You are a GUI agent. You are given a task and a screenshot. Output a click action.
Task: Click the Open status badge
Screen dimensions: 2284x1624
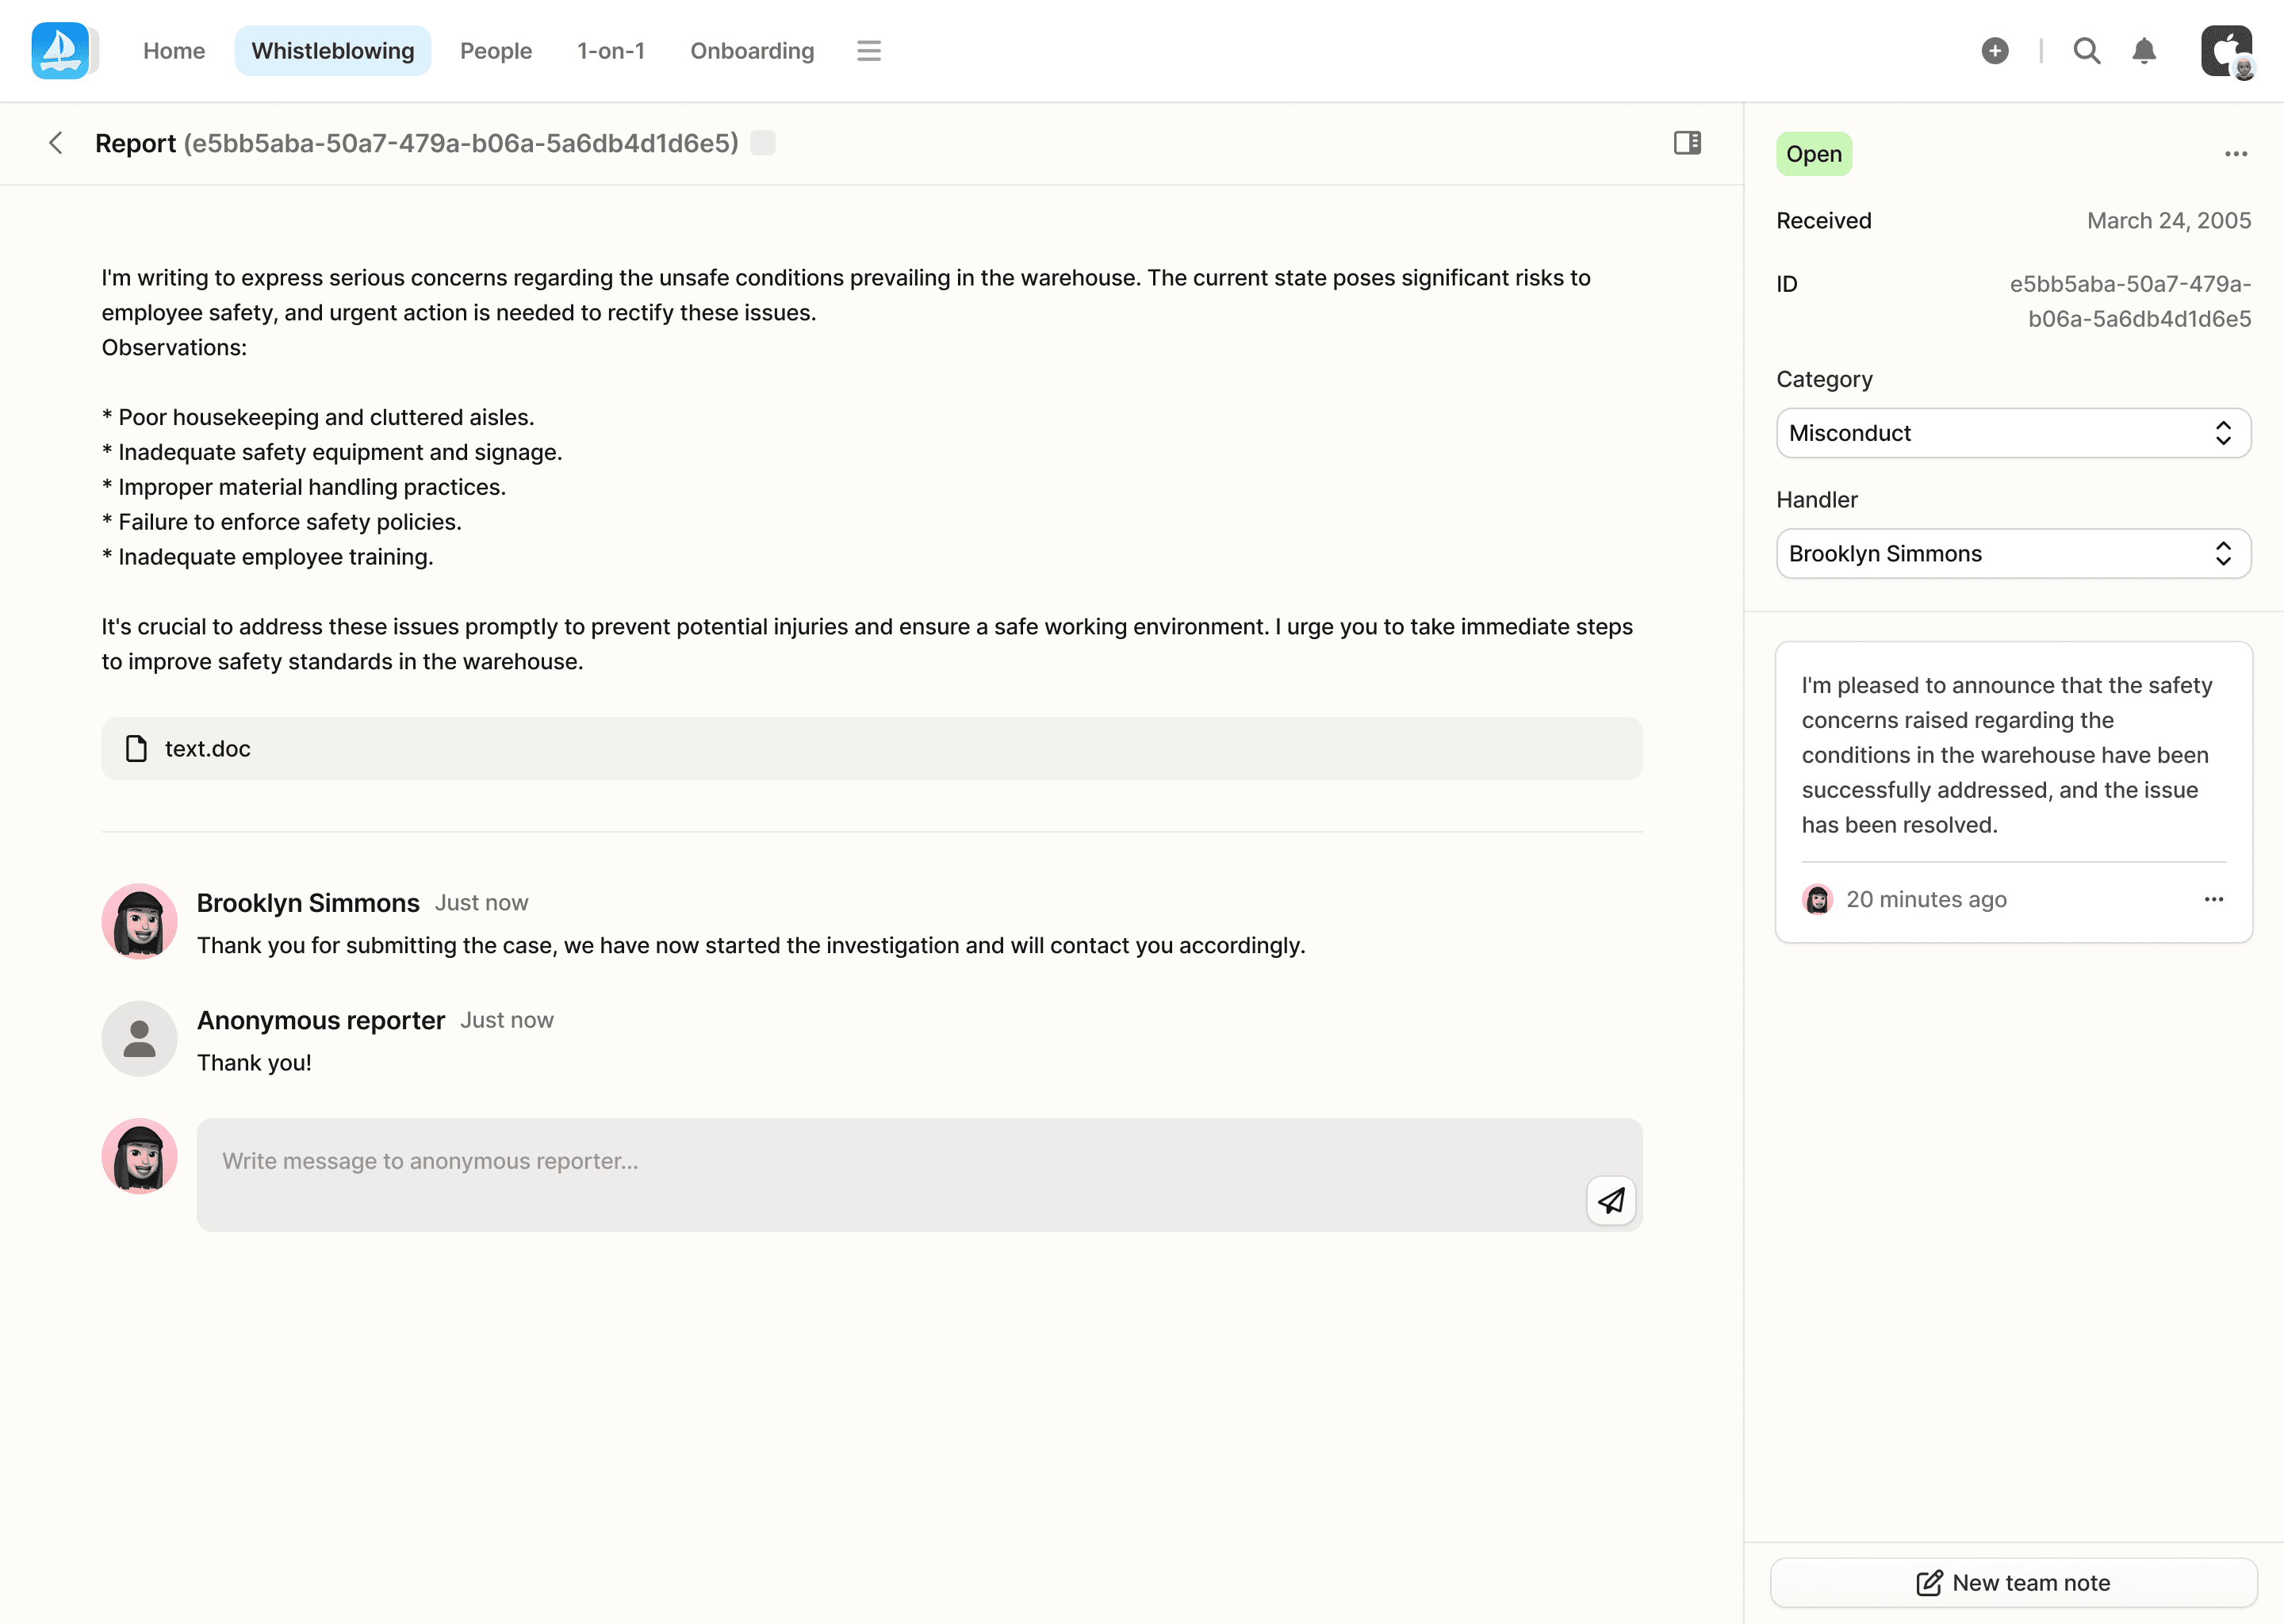point(1813,154)
